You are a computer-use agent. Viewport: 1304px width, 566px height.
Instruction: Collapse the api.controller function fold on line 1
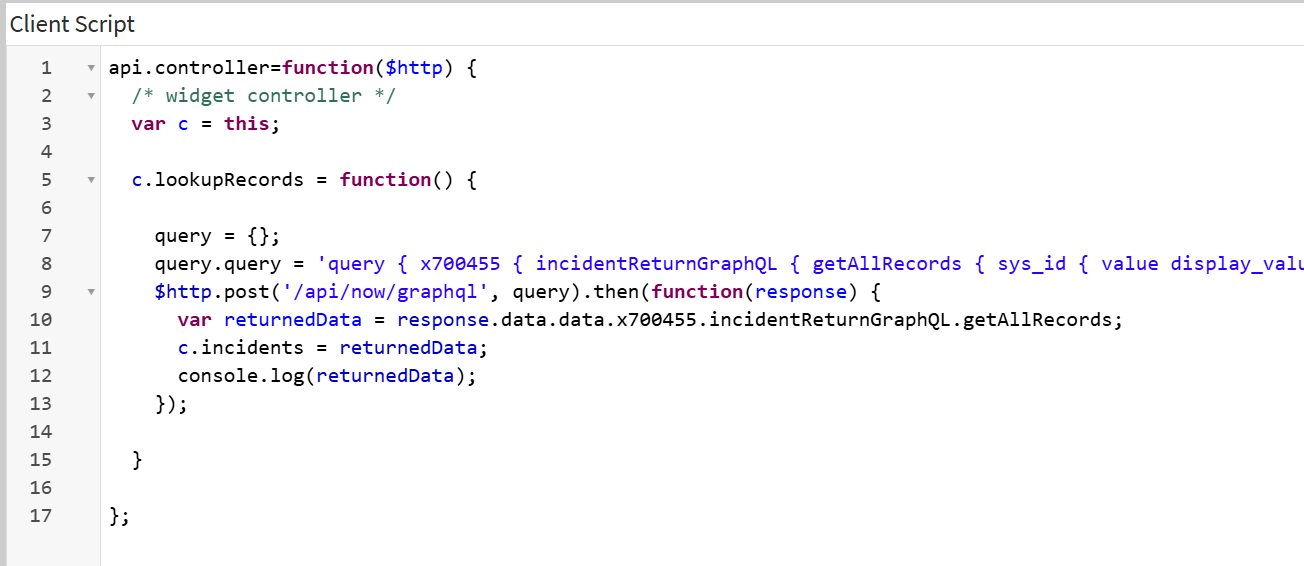click(90, 68)
